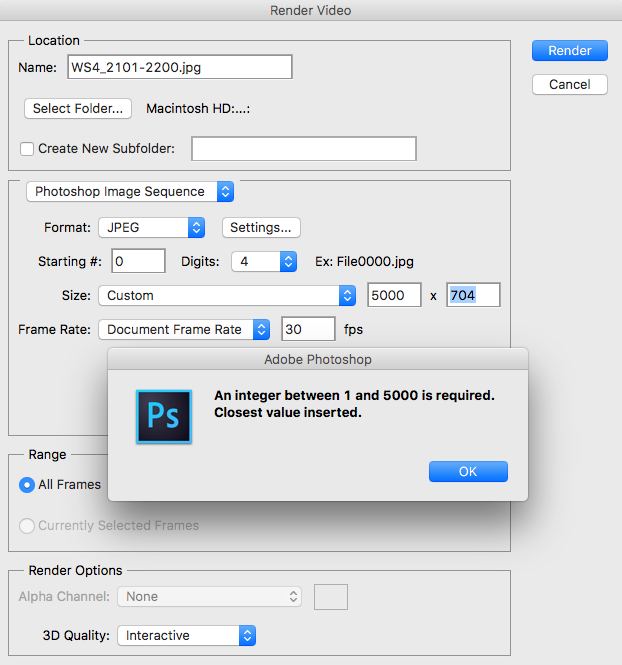The image size is (622, 665).
Task: Click the new subfolder name field
Action: pyautogui.click(x=304, y=148)
